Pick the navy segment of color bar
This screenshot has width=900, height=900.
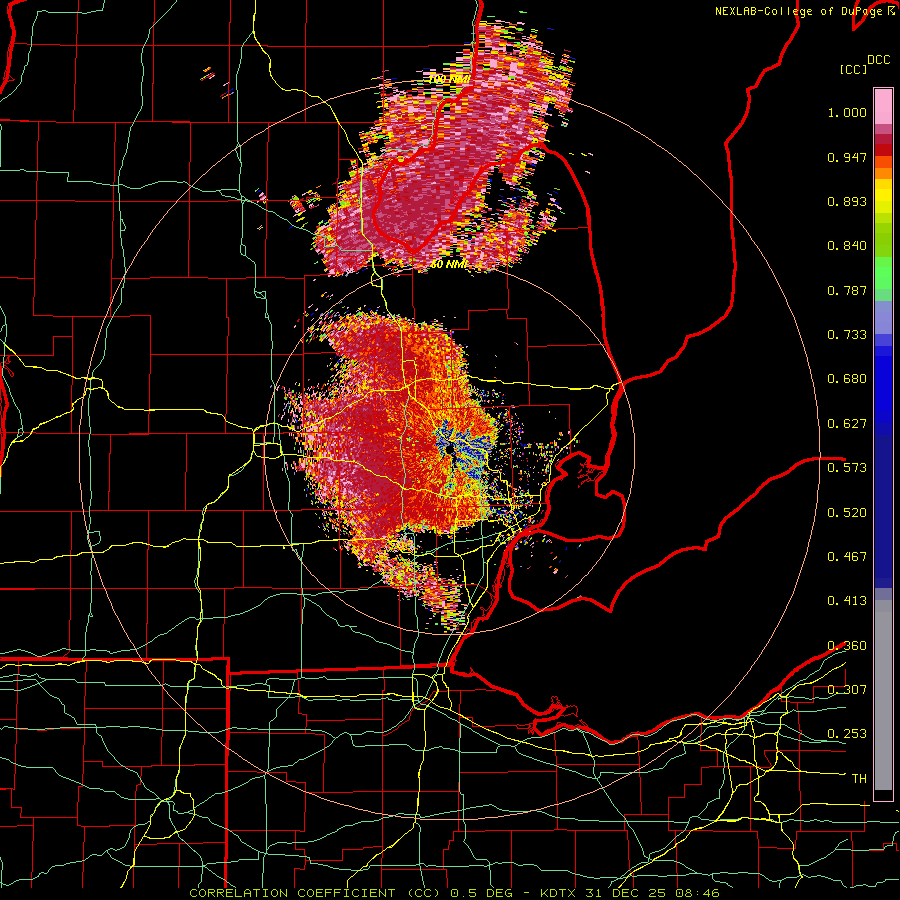coord(883,511)
